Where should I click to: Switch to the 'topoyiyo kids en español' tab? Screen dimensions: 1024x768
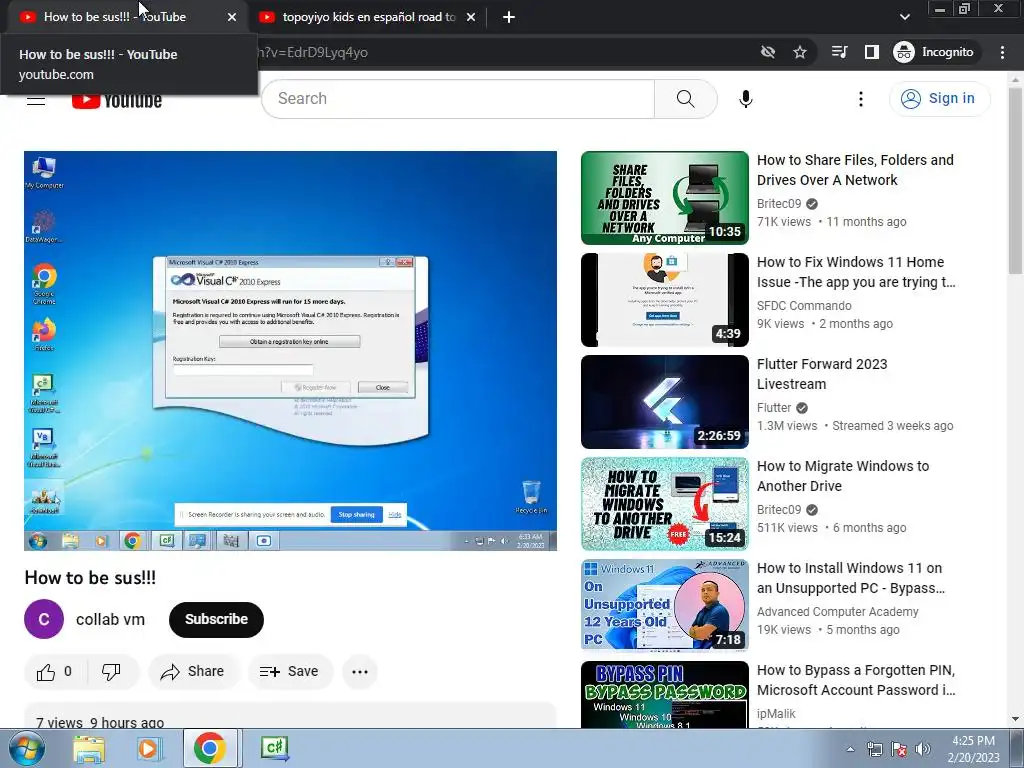pyautogui.click(x=369, y=17)
